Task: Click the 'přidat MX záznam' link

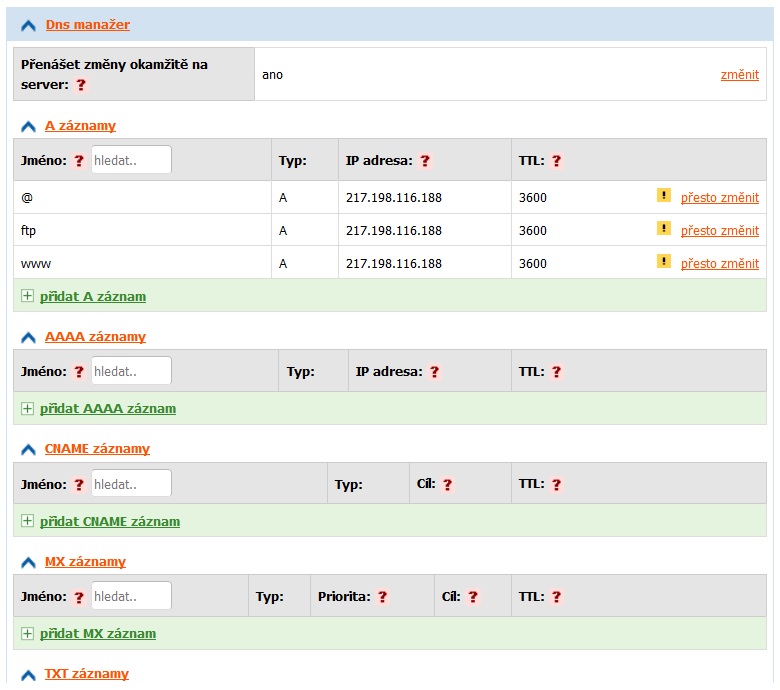Action: click(x=97, y=633)
